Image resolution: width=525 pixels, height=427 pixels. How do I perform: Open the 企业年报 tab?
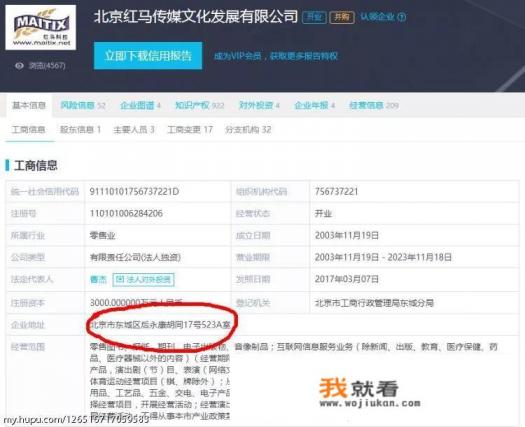point(314,105)
